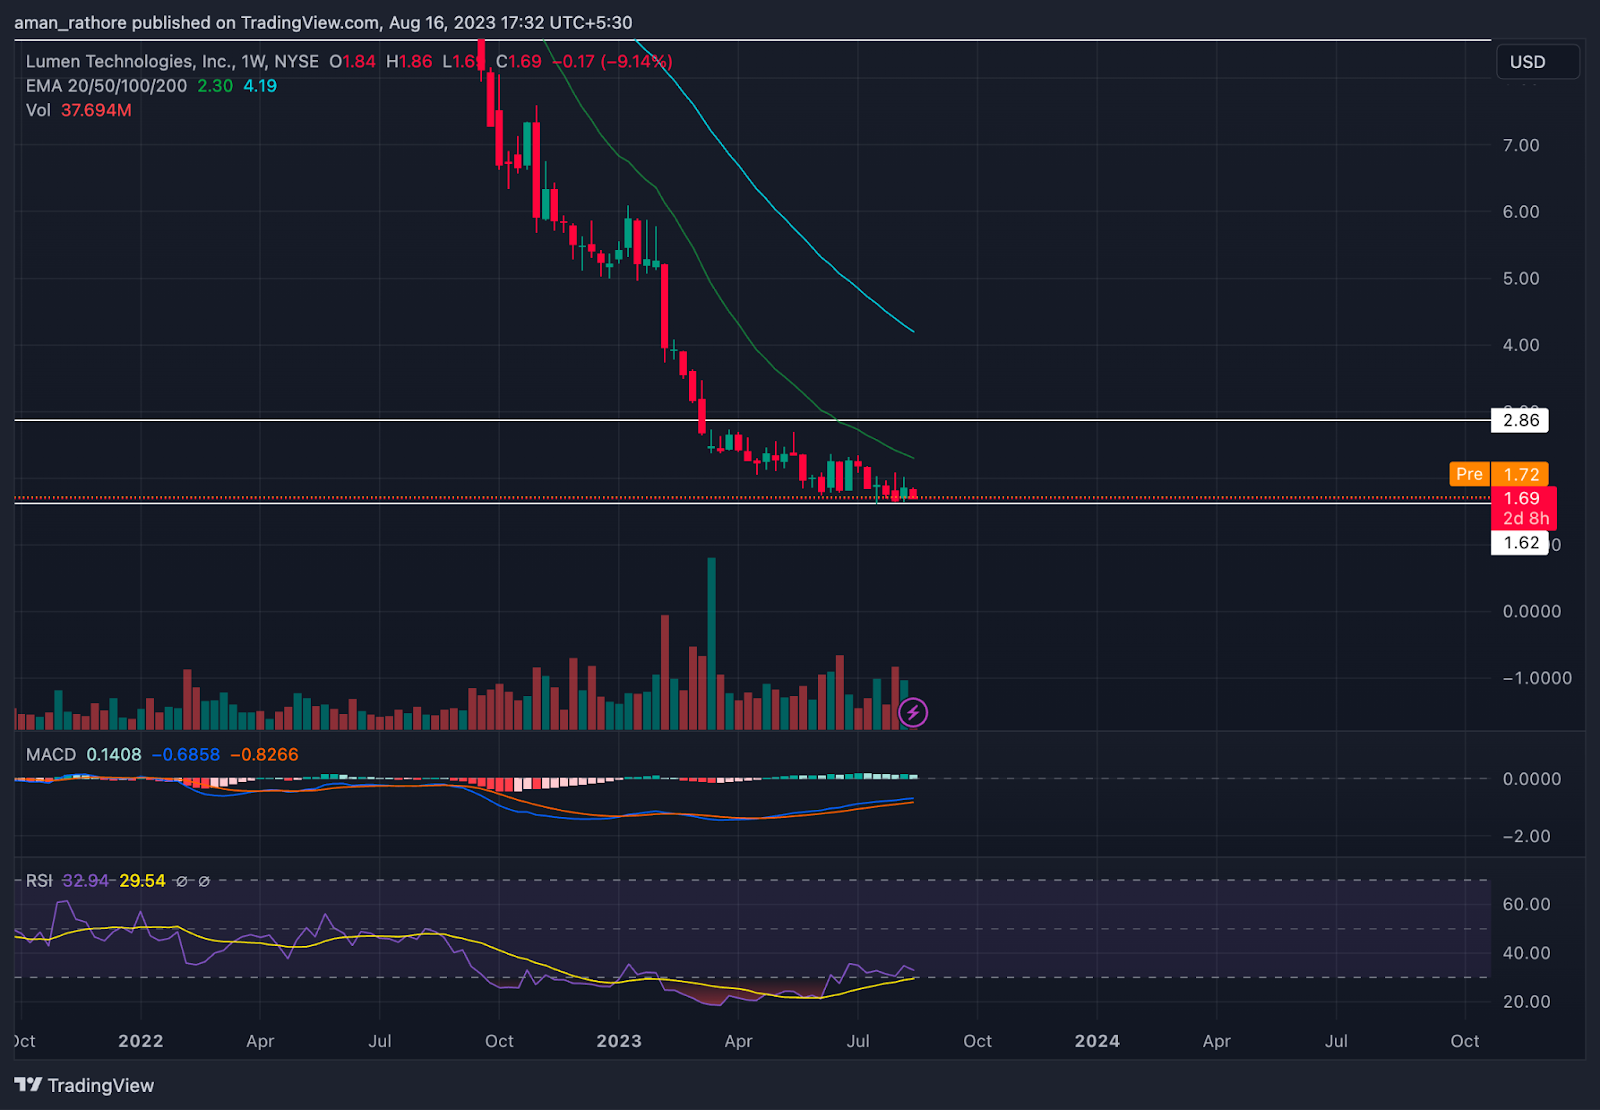Click the Vol 37.694M legend label
The height and width of the screenshot is (1110, 1600).
79,110
